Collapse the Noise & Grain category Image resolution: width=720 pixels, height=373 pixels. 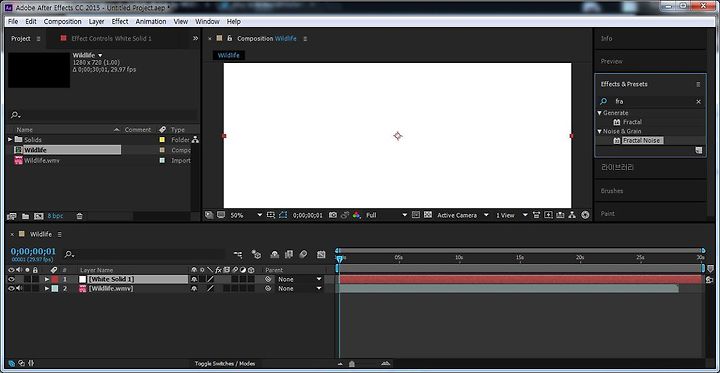pos(600,131)
